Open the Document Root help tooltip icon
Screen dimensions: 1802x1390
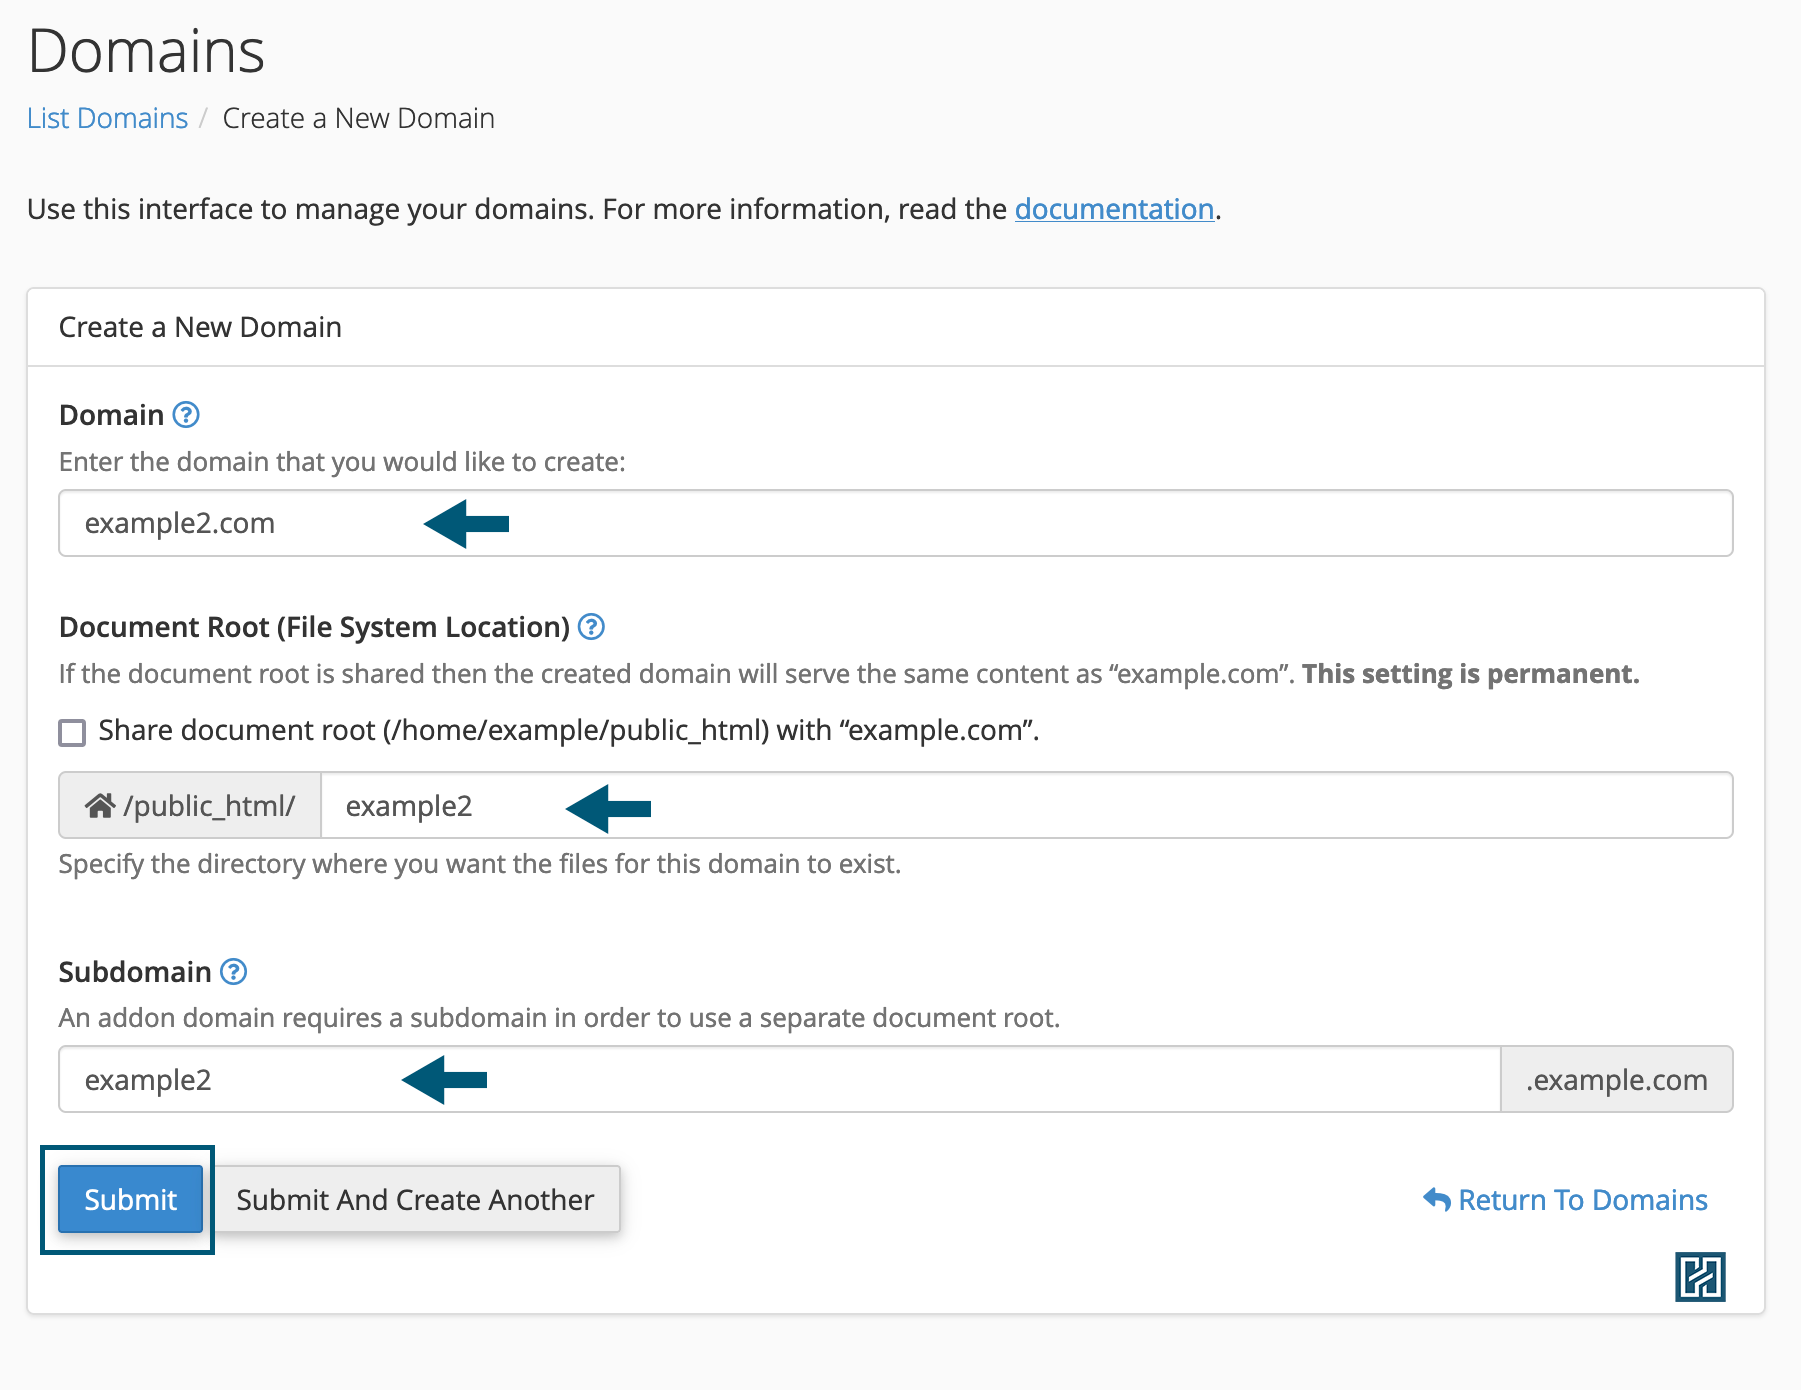[x=591, y=627]
